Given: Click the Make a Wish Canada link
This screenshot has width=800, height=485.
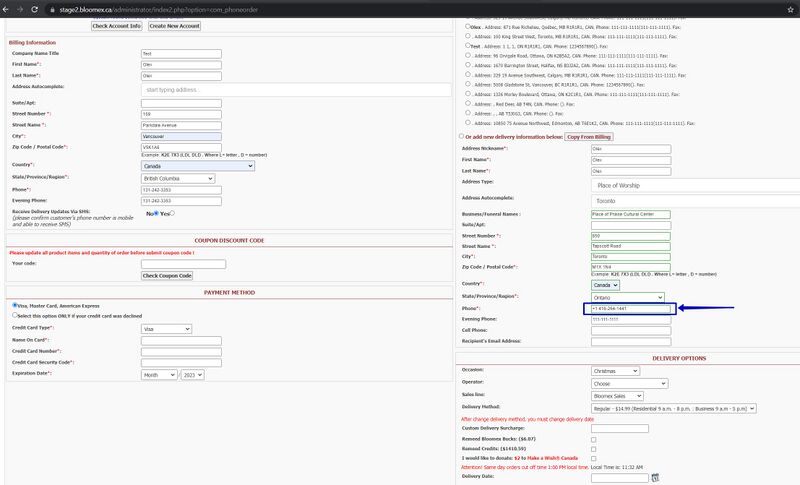Looking at the screenshot, I should click(553, 458).
